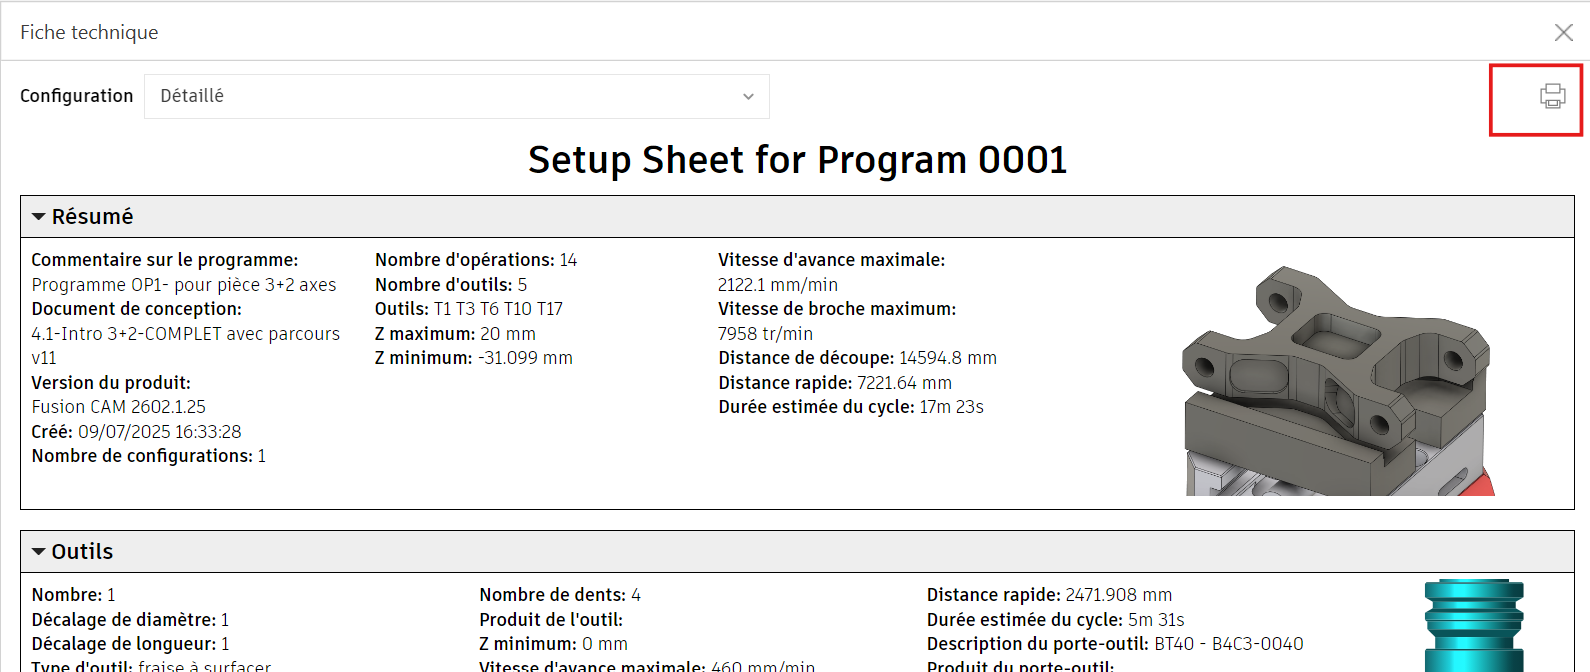1590x672 pixels.
Task: Click the tool list T1 T3 T6 T10 T17
Action: click(x=498, y=309)
